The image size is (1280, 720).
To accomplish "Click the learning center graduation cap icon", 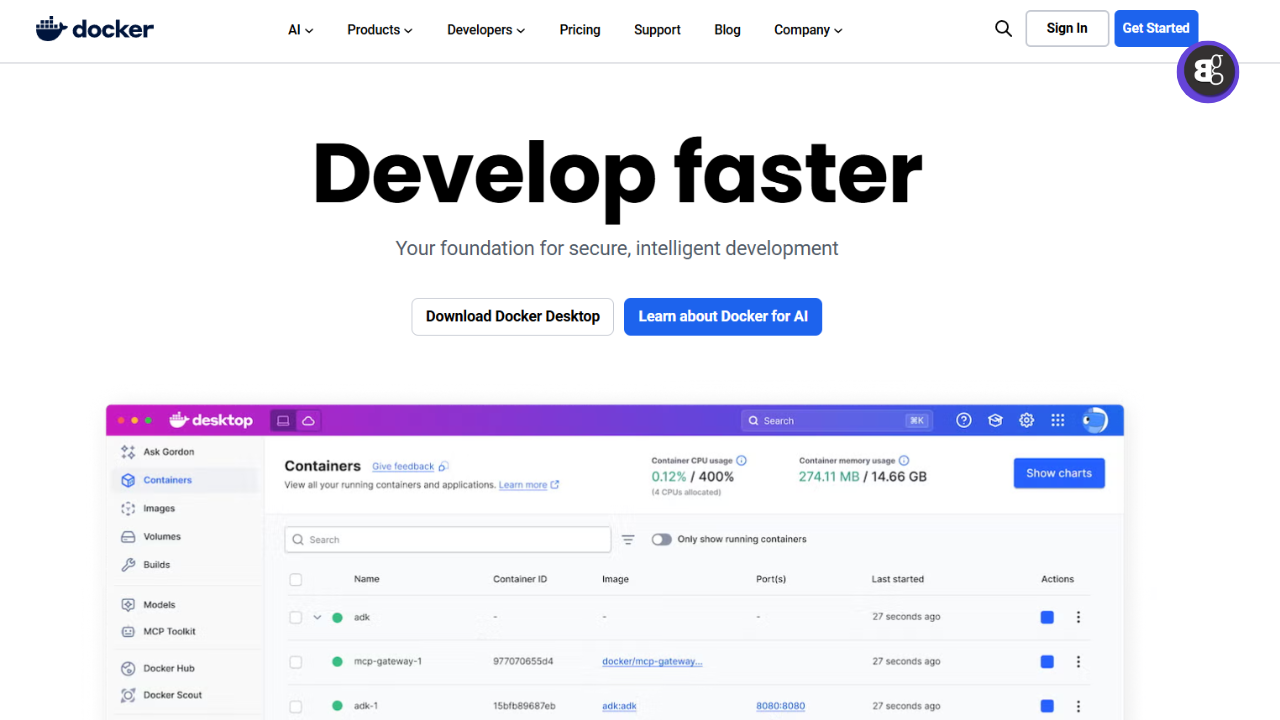I will coord(995,421).
